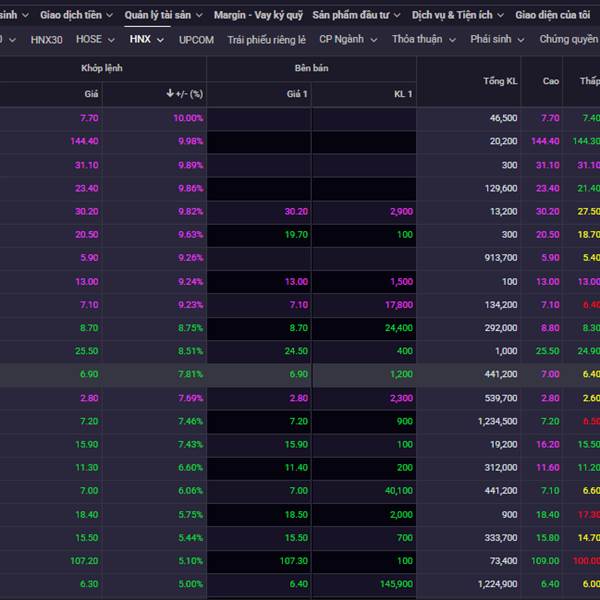Expand the CP Ngành dropdown
The height and width of the screenshot is (600, 600).
[x=373, y=40]
